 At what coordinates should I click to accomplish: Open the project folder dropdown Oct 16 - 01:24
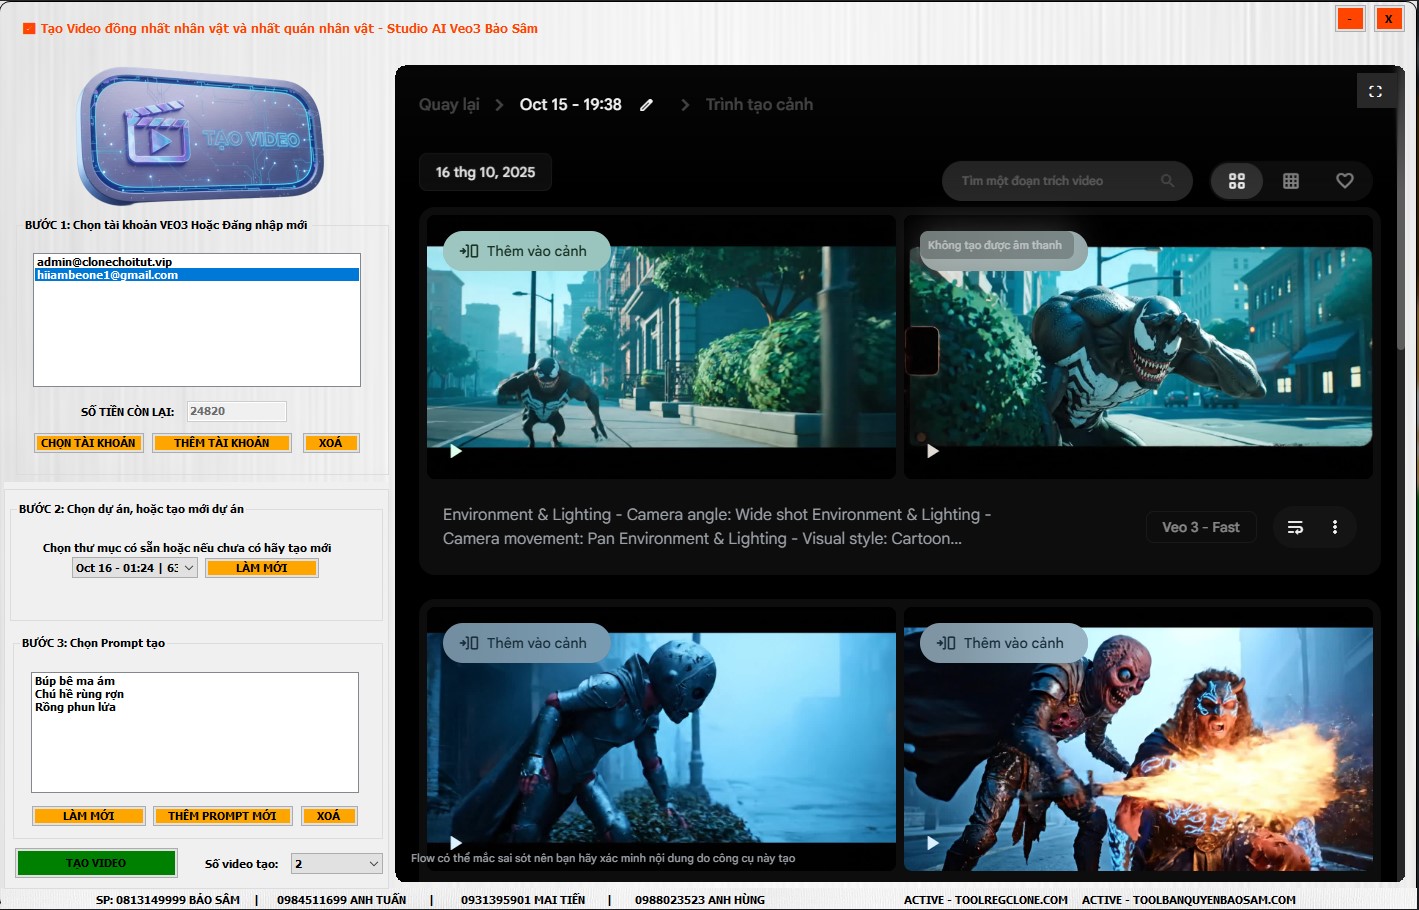coord(188,568)
